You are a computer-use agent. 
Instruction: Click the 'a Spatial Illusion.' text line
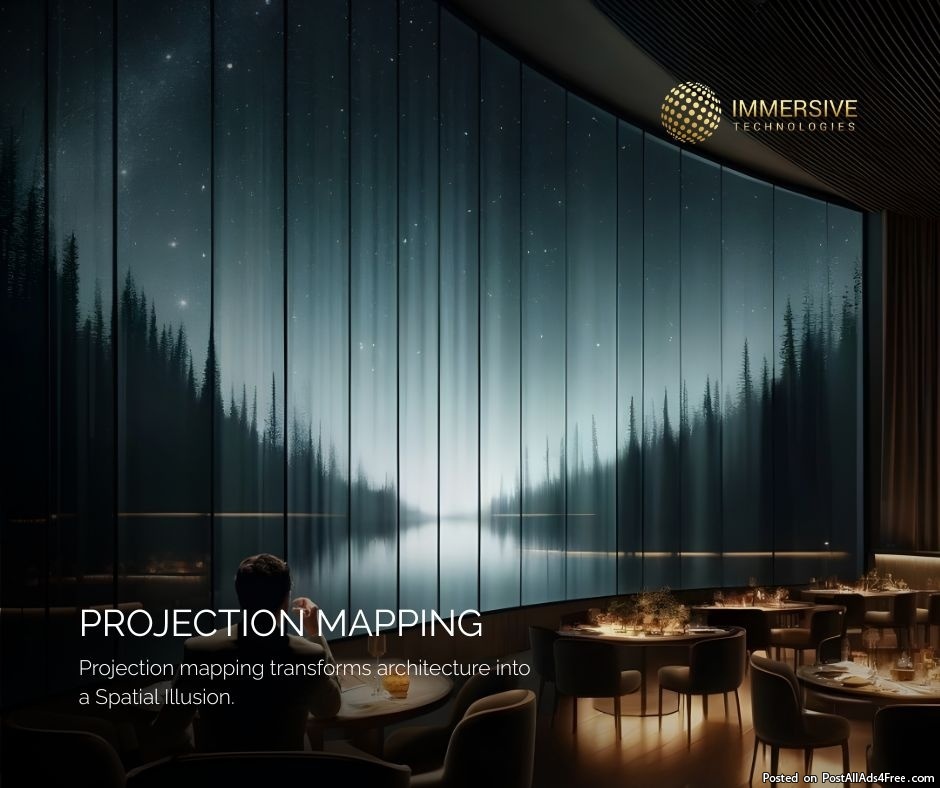[156, 697]
